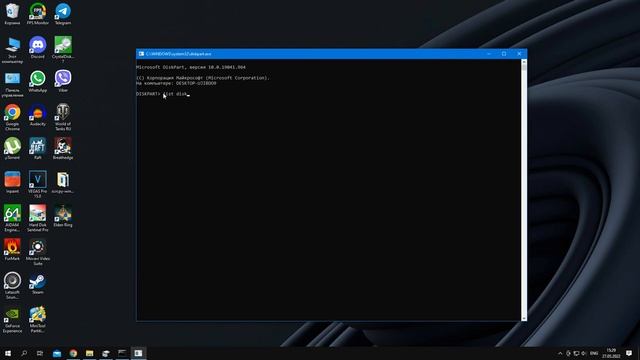The height and width of the screenshot is (360, 640).
Task: Select the red-blue icon left of VEGAS Pro
Action: [12, 182]
